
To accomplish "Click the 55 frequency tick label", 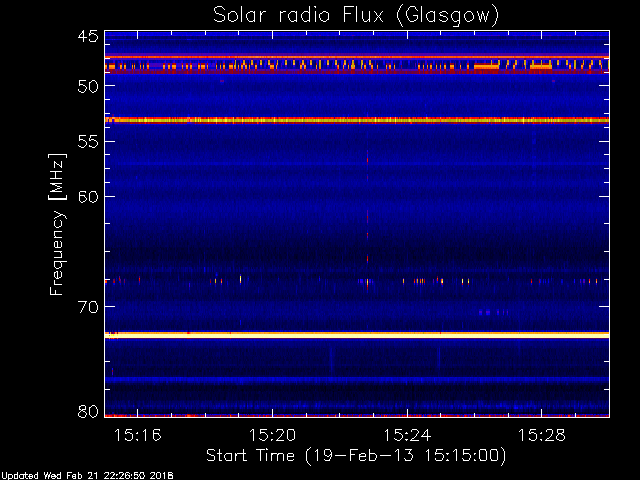I will pos(88,142).
